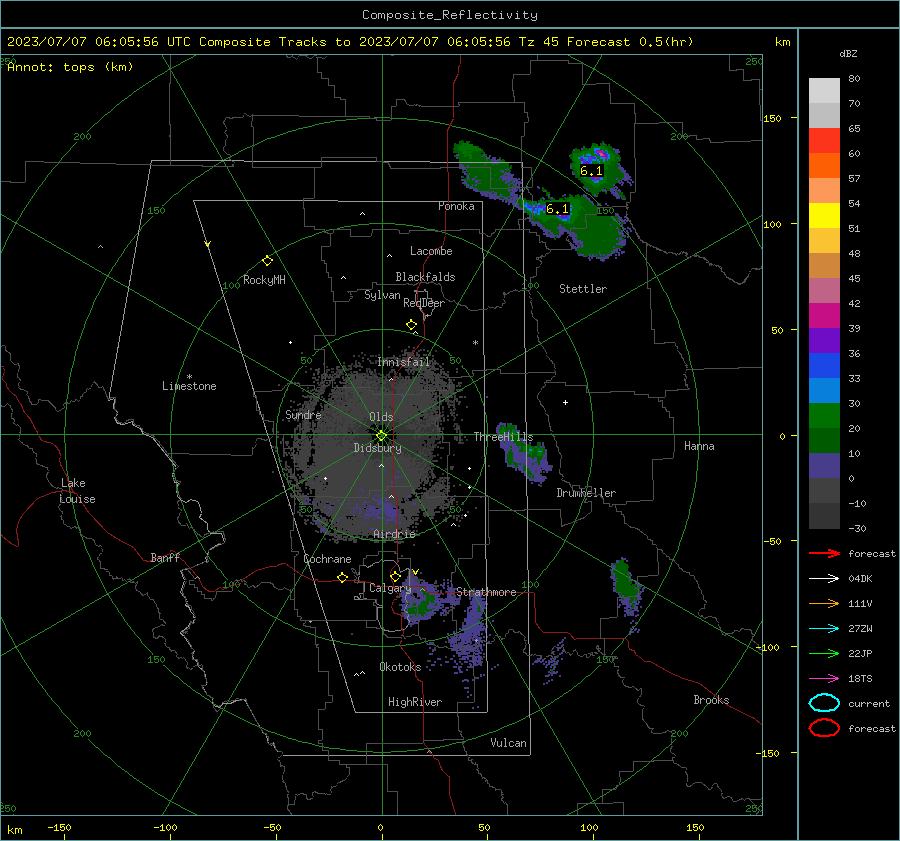Select the orange 111V arrow icon
This screenshot has width=900, height=841.
coord(824,603)
